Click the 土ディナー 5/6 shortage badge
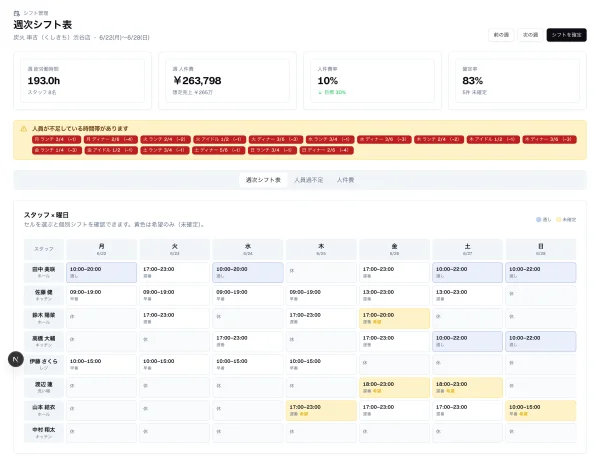The height and width of the screenshot is (470, 600). (x=218, y=150)
